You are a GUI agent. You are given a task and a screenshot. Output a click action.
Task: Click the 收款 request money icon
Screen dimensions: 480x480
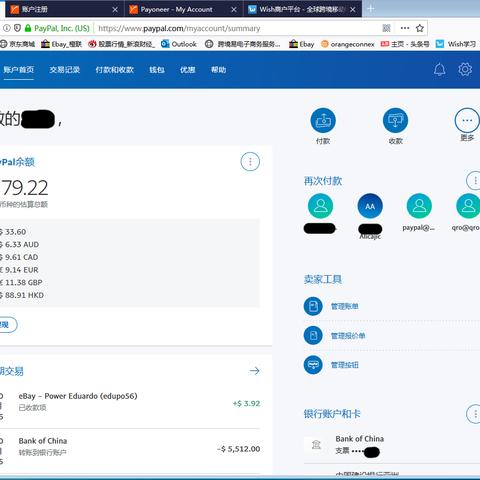point(395,120)
